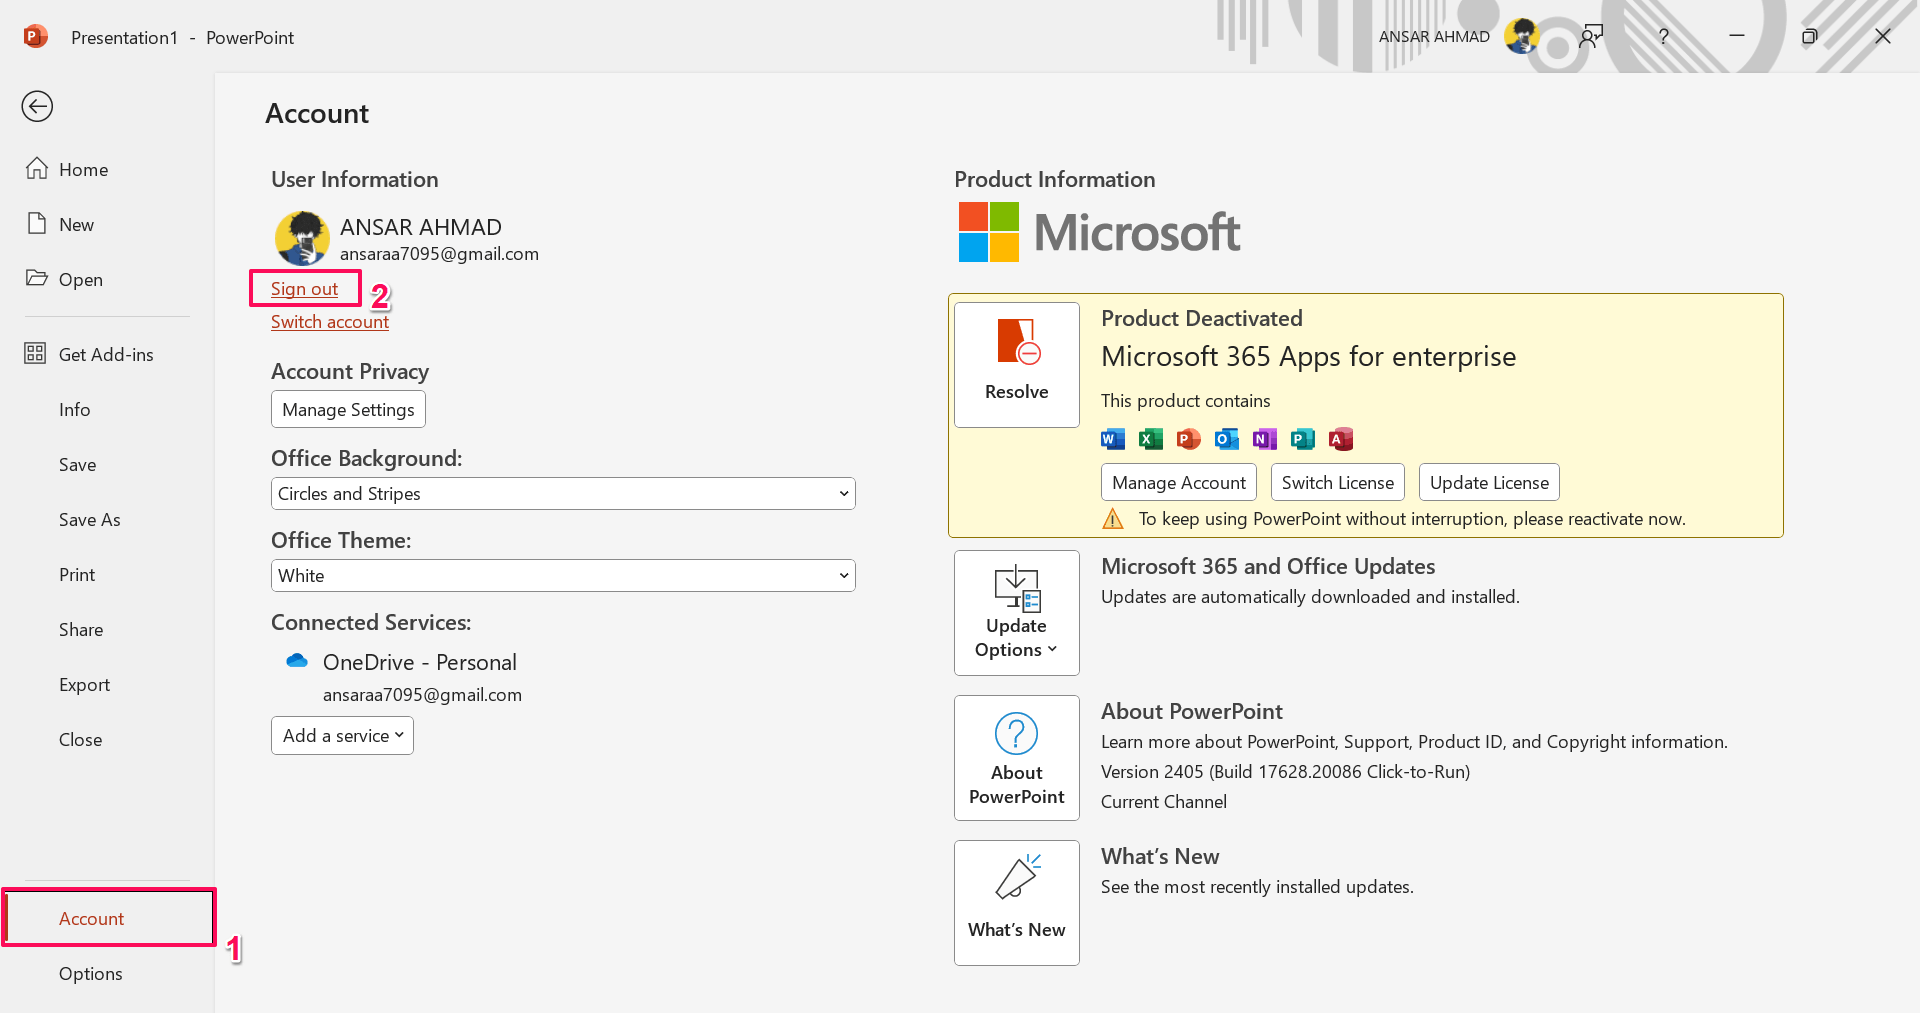Click the feedback person icon in title bar
1920x1013 pixels.
click(x=1591, y=37)
